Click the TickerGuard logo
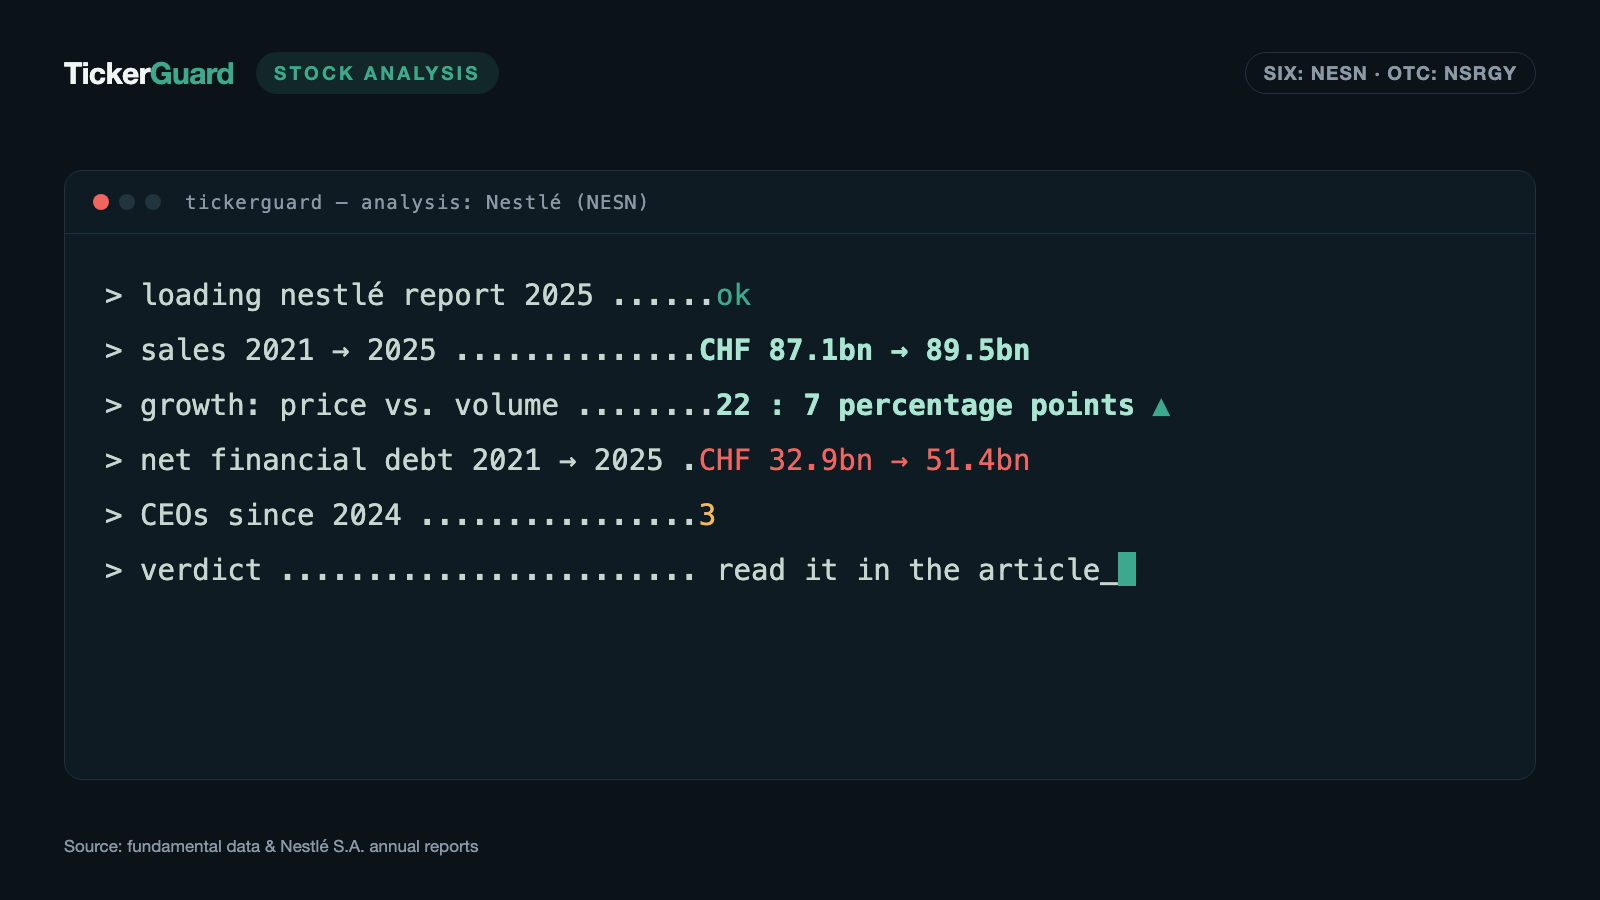1600x900 pixels. click(x=149, y=74)
